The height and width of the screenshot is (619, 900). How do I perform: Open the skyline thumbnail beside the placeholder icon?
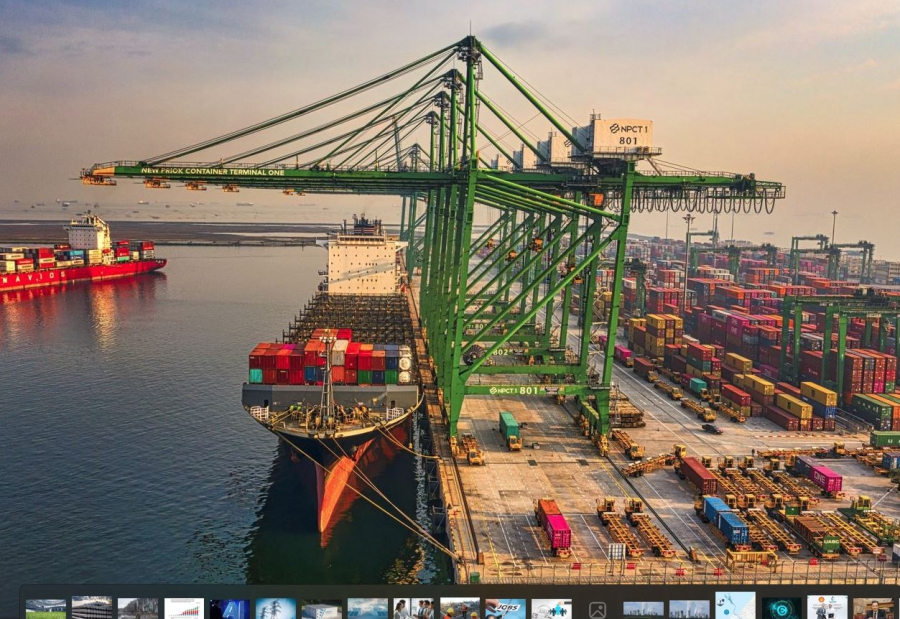(643, 608)
